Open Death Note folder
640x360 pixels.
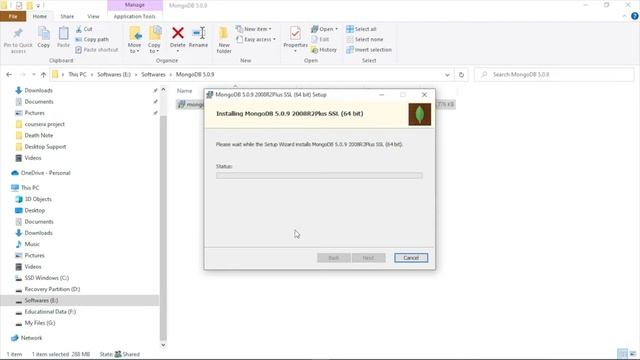coord(39,135)
